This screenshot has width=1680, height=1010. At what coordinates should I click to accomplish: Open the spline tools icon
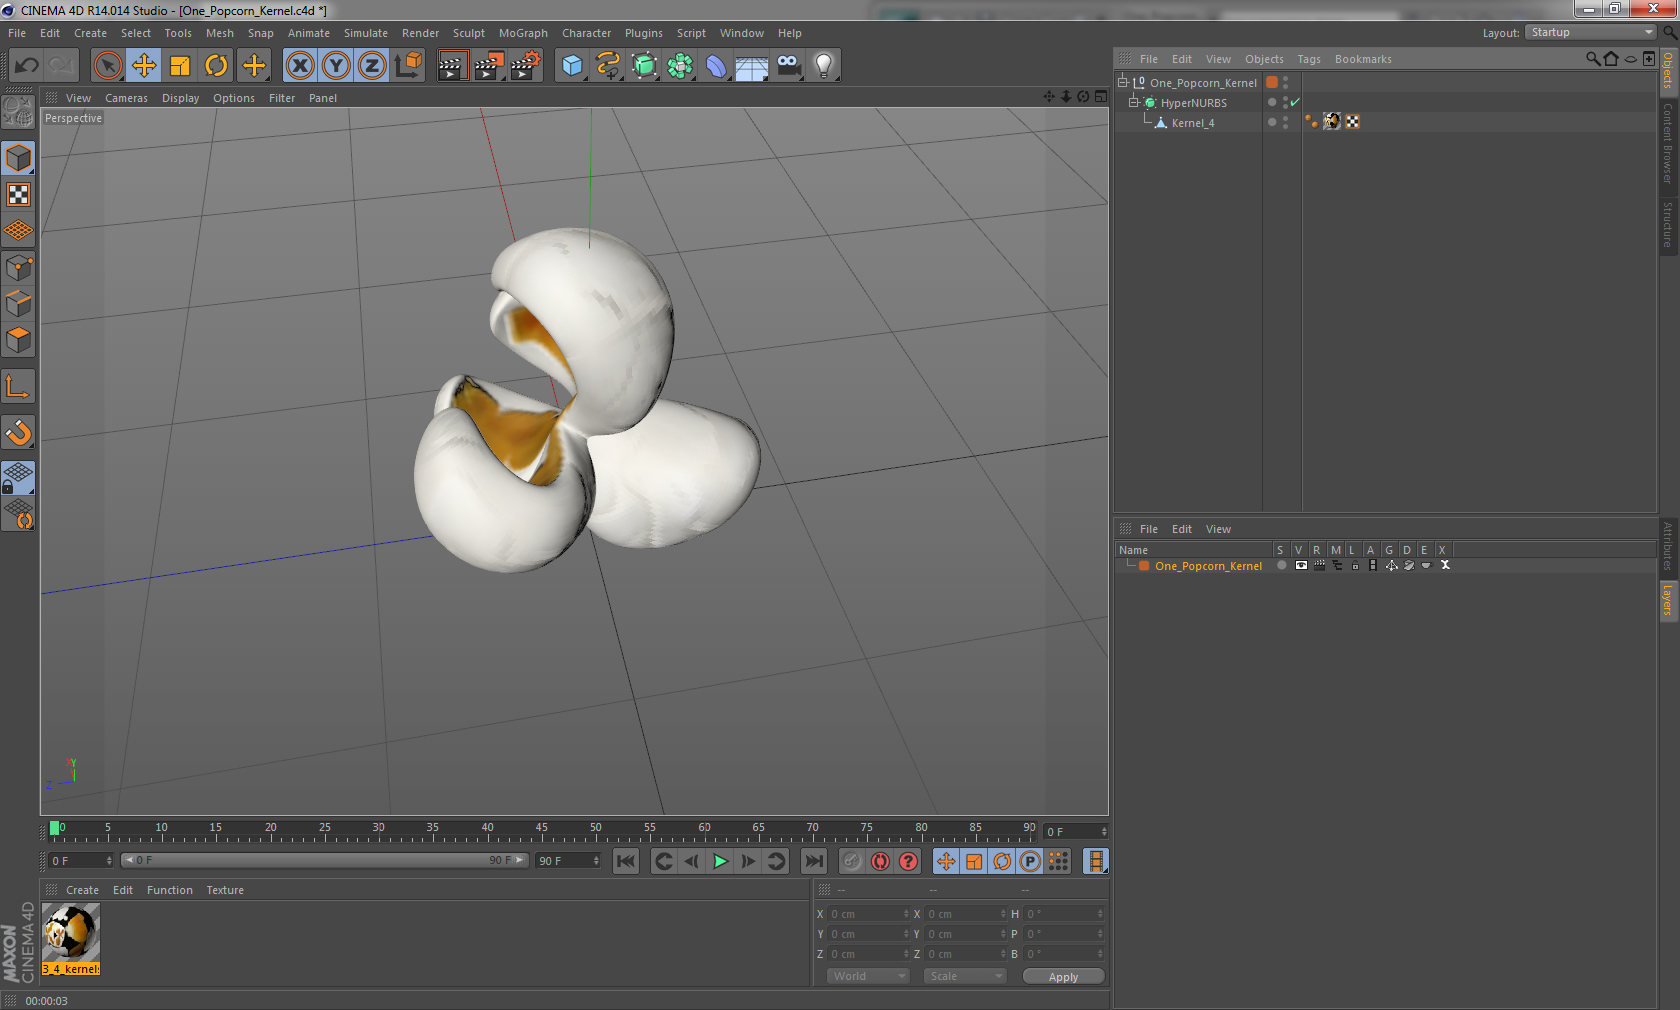pos(608,66)
